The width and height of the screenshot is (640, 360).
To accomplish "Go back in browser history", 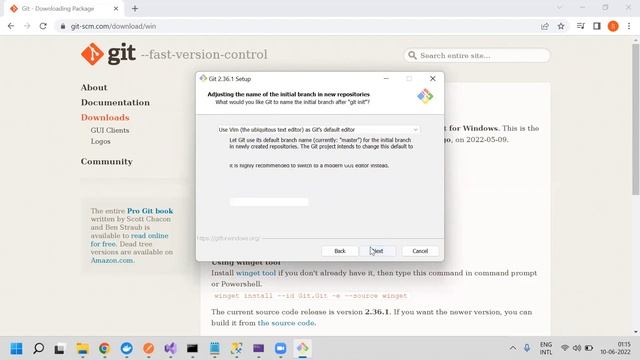I will pos(11,26).
